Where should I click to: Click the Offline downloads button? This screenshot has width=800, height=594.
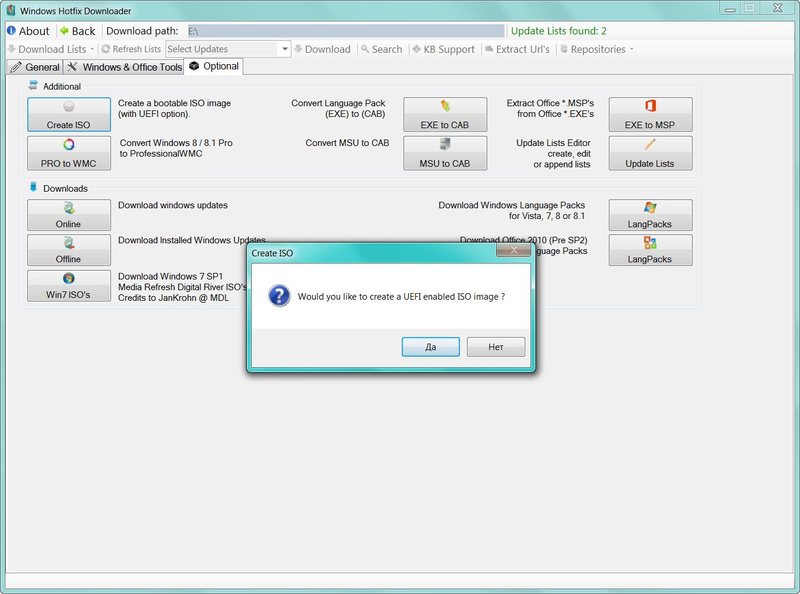pyautogui.click(x=69, y=250)
